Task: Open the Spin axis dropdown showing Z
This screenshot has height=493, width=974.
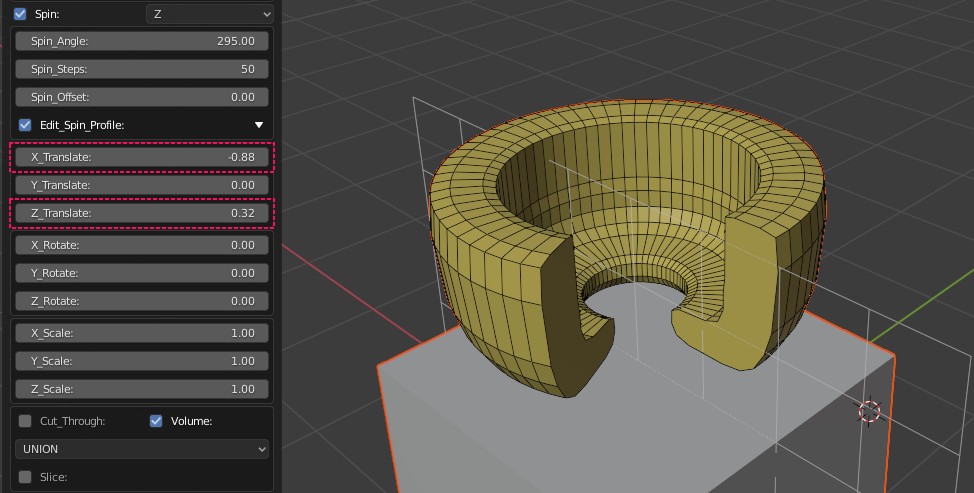Action: (x=210, y=14)
